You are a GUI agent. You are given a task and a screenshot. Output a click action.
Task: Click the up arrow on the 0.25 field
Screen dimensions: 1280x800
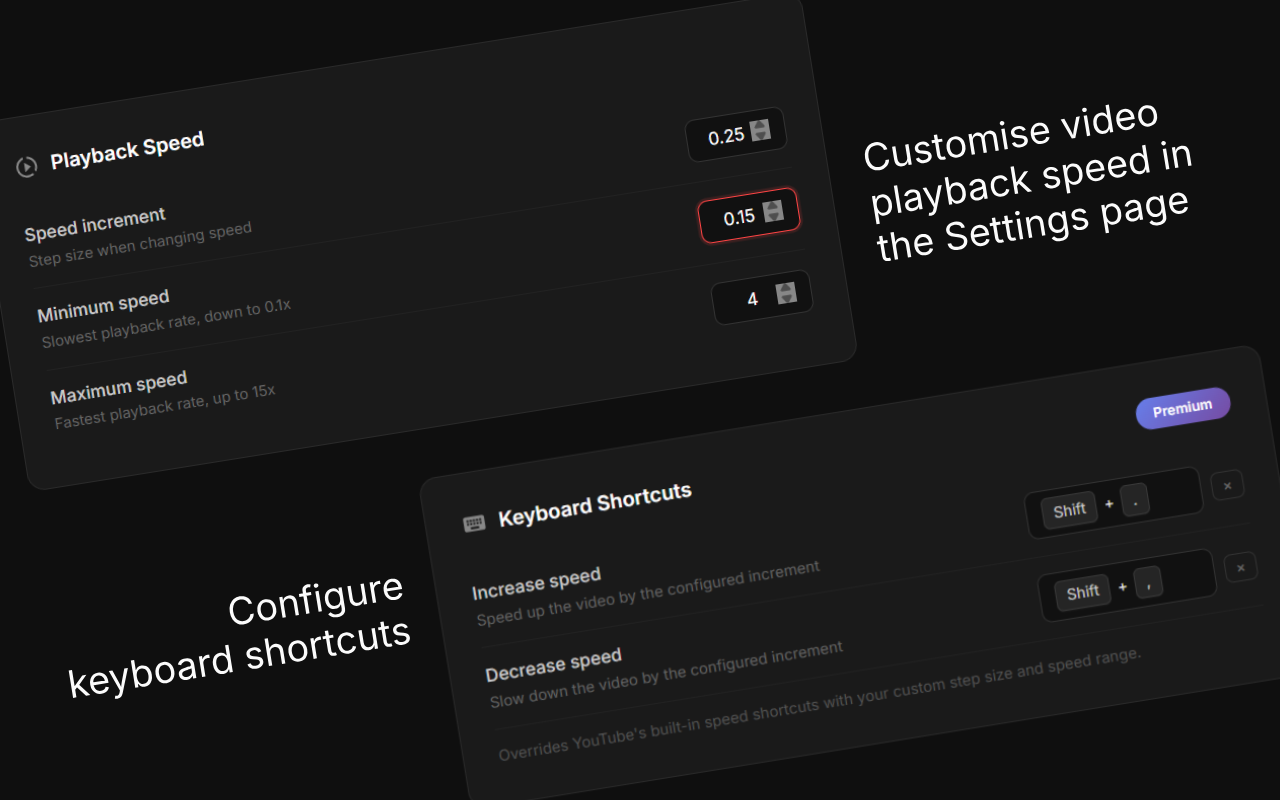[x=762, y=124]
